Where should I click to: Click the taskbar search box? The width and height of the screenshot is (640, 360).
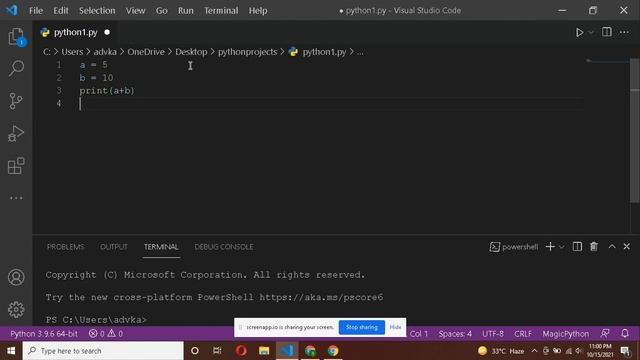[103, 351]
